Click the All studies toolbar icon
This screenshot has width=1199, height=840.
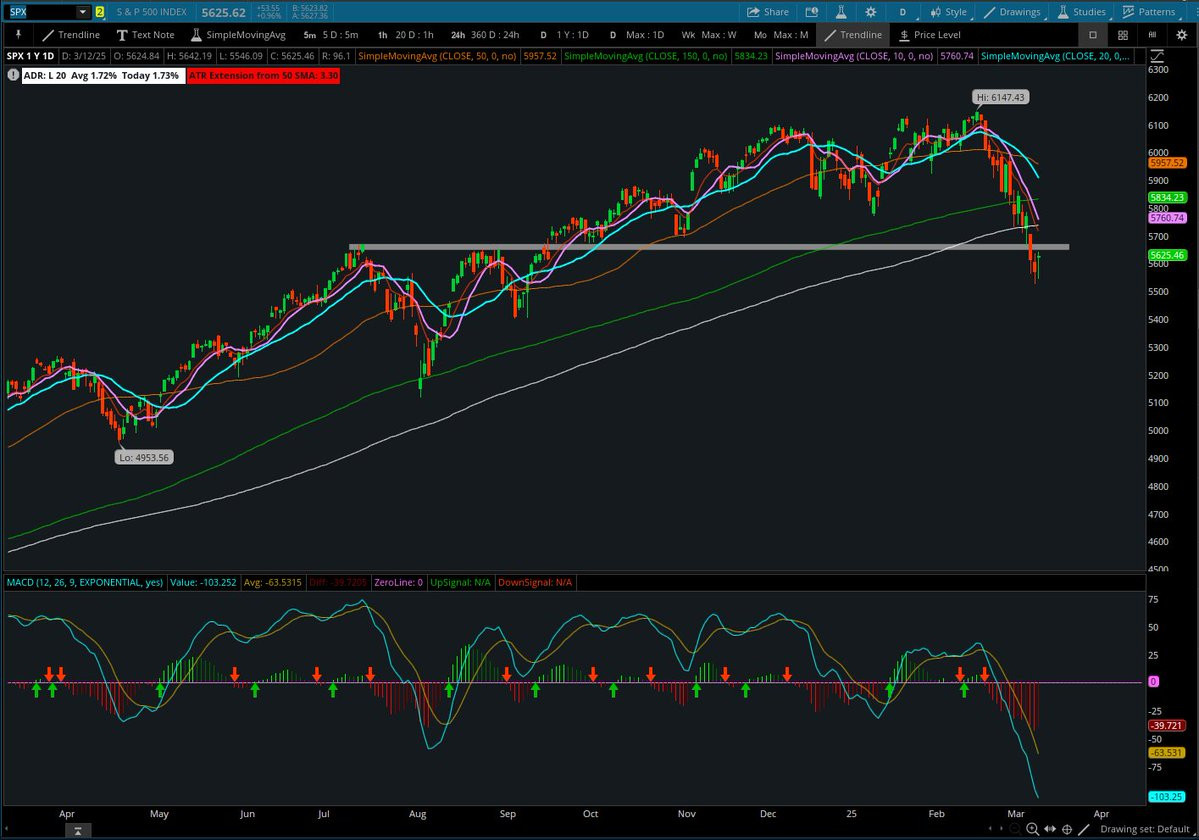pos(1152,34)
